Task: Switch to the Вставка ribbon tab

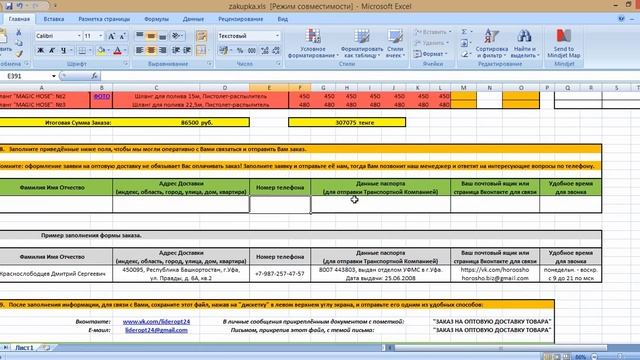Action: pos(53,19)
